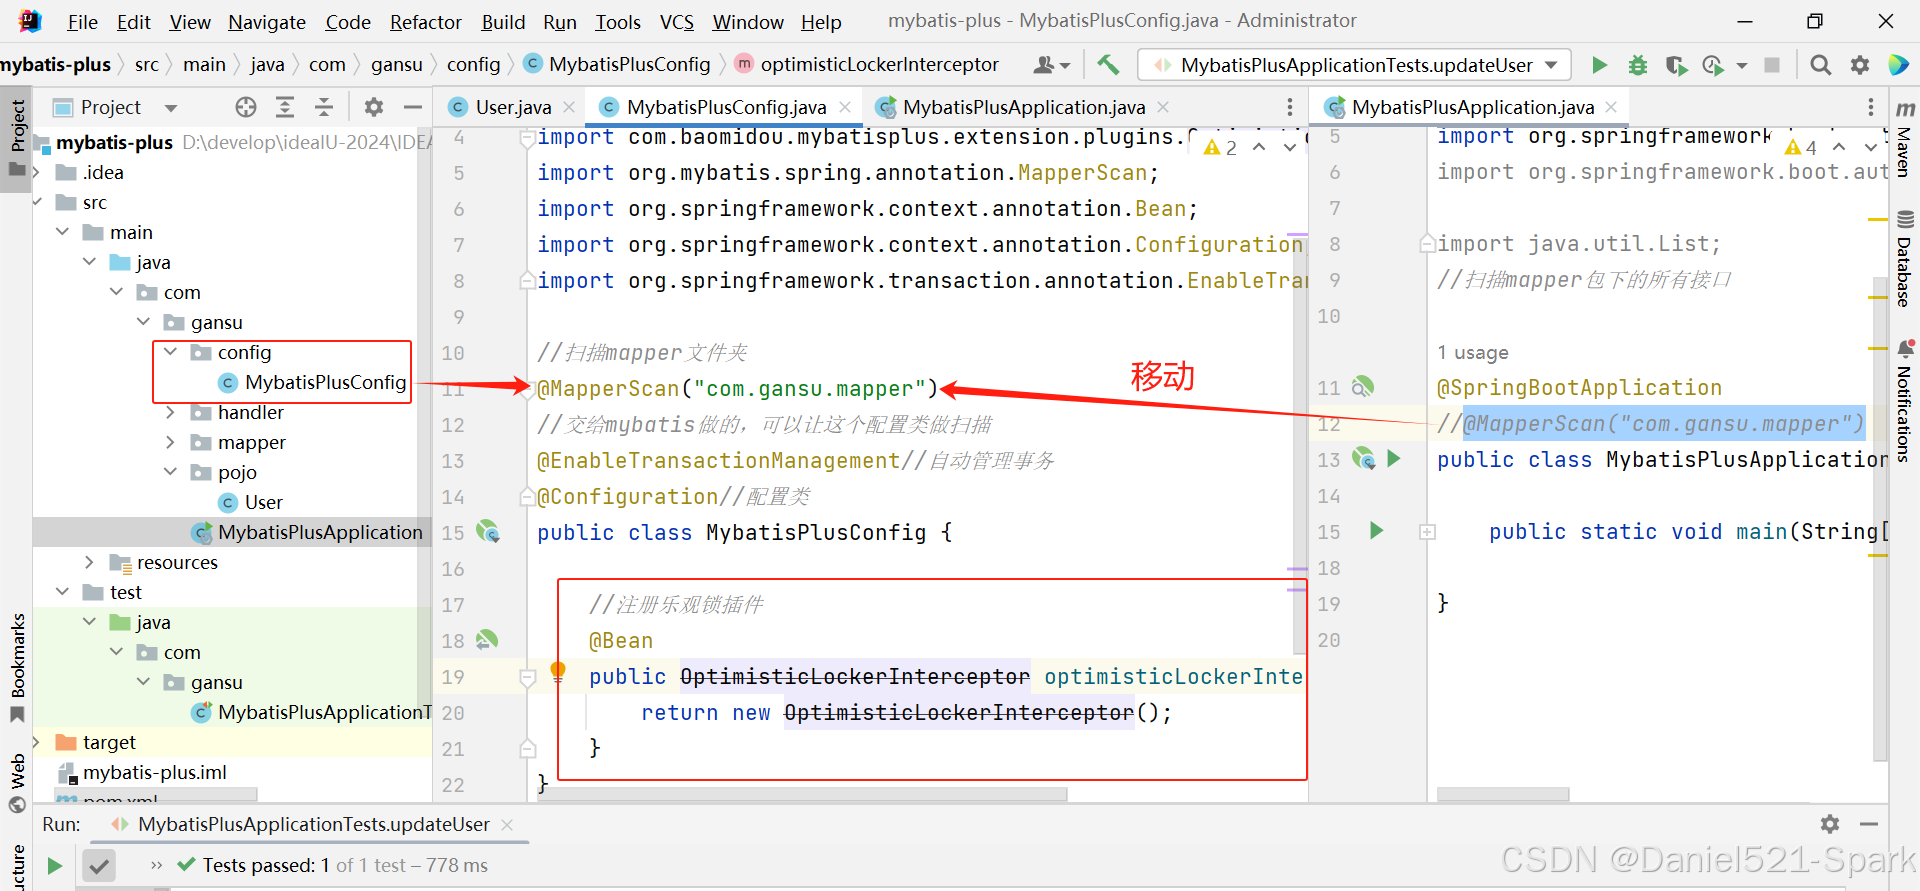Viewport: 1920px width, 891px height.
Task: Toggle the Bookmarks tool window
Action: (17, 668)
